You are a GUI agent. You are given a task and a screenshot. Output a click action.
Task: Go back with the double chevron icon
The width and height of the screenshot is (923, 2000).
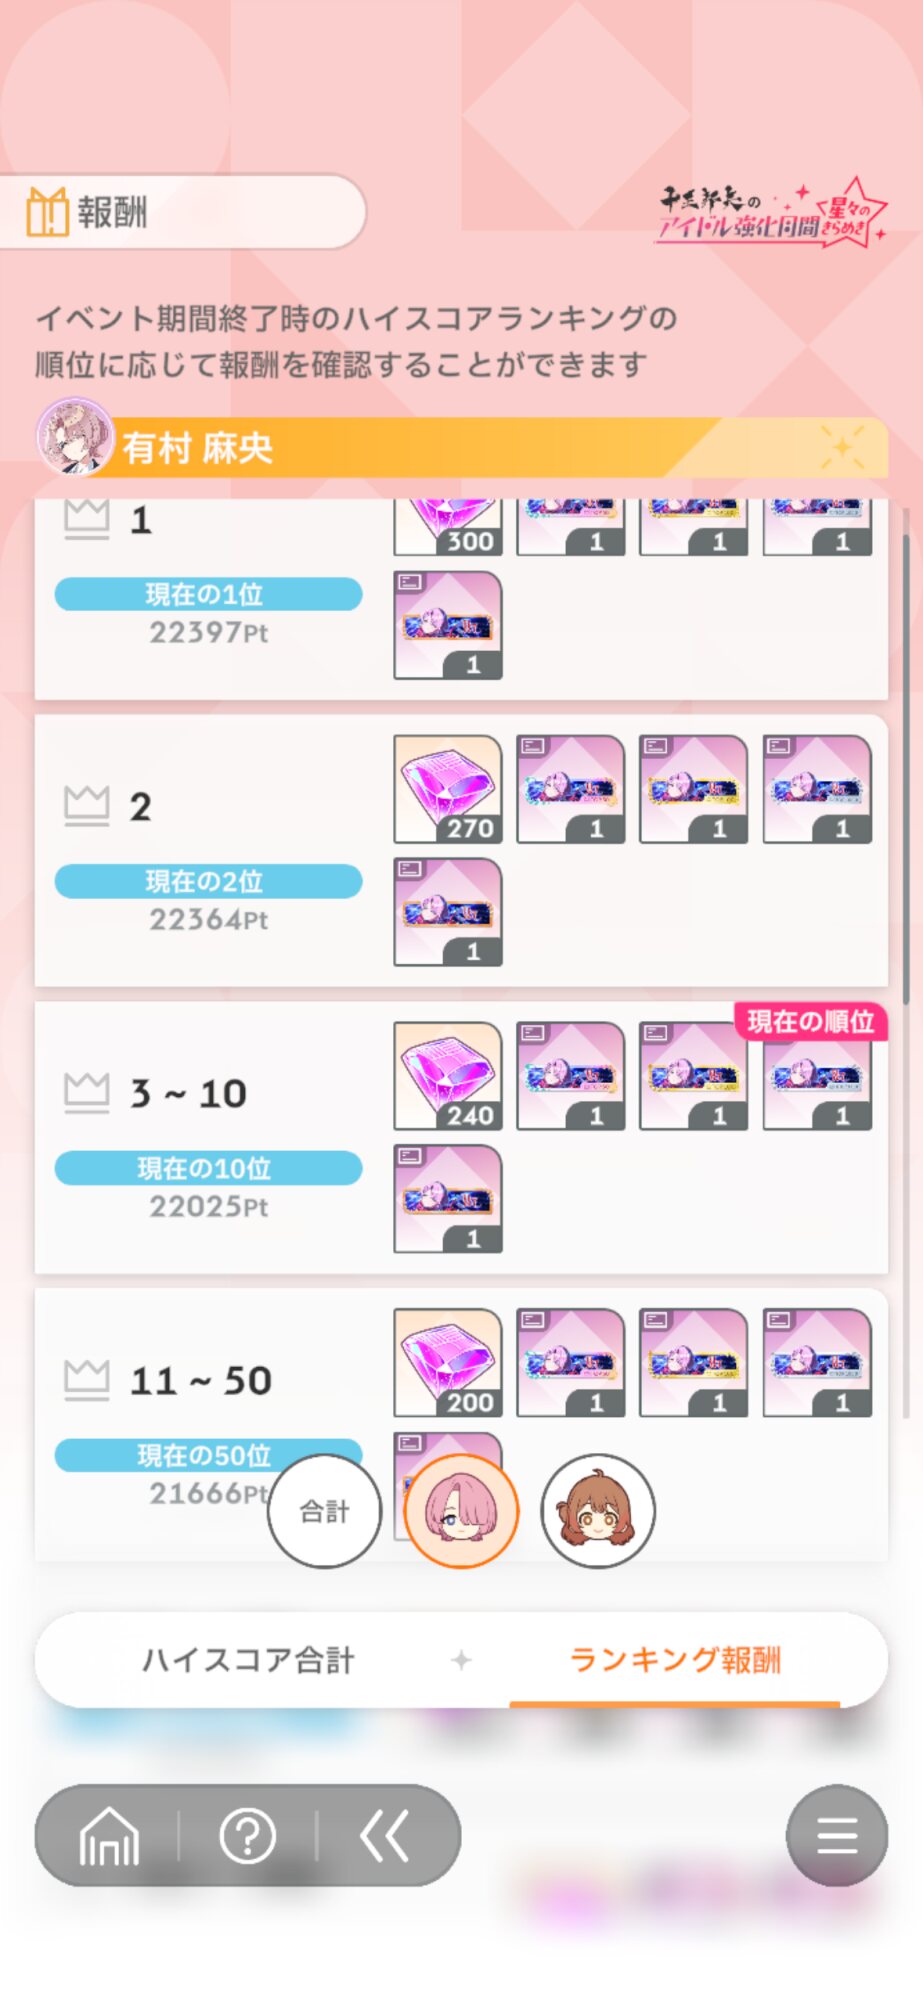(x=385, y=1836)
